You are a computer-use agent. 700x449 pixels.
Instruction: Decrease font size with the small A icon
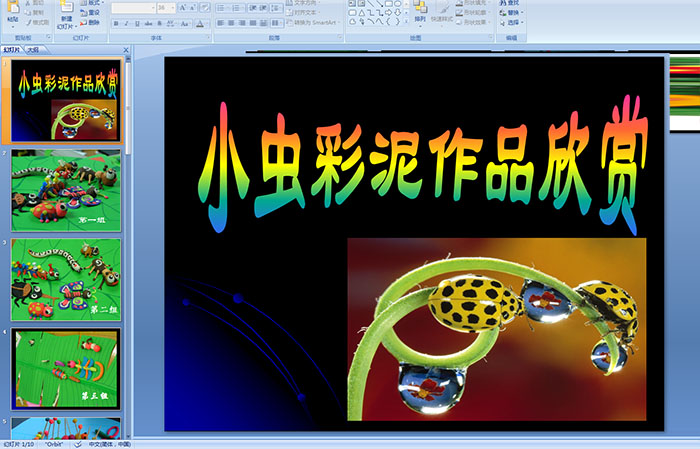tap(192, 8)
